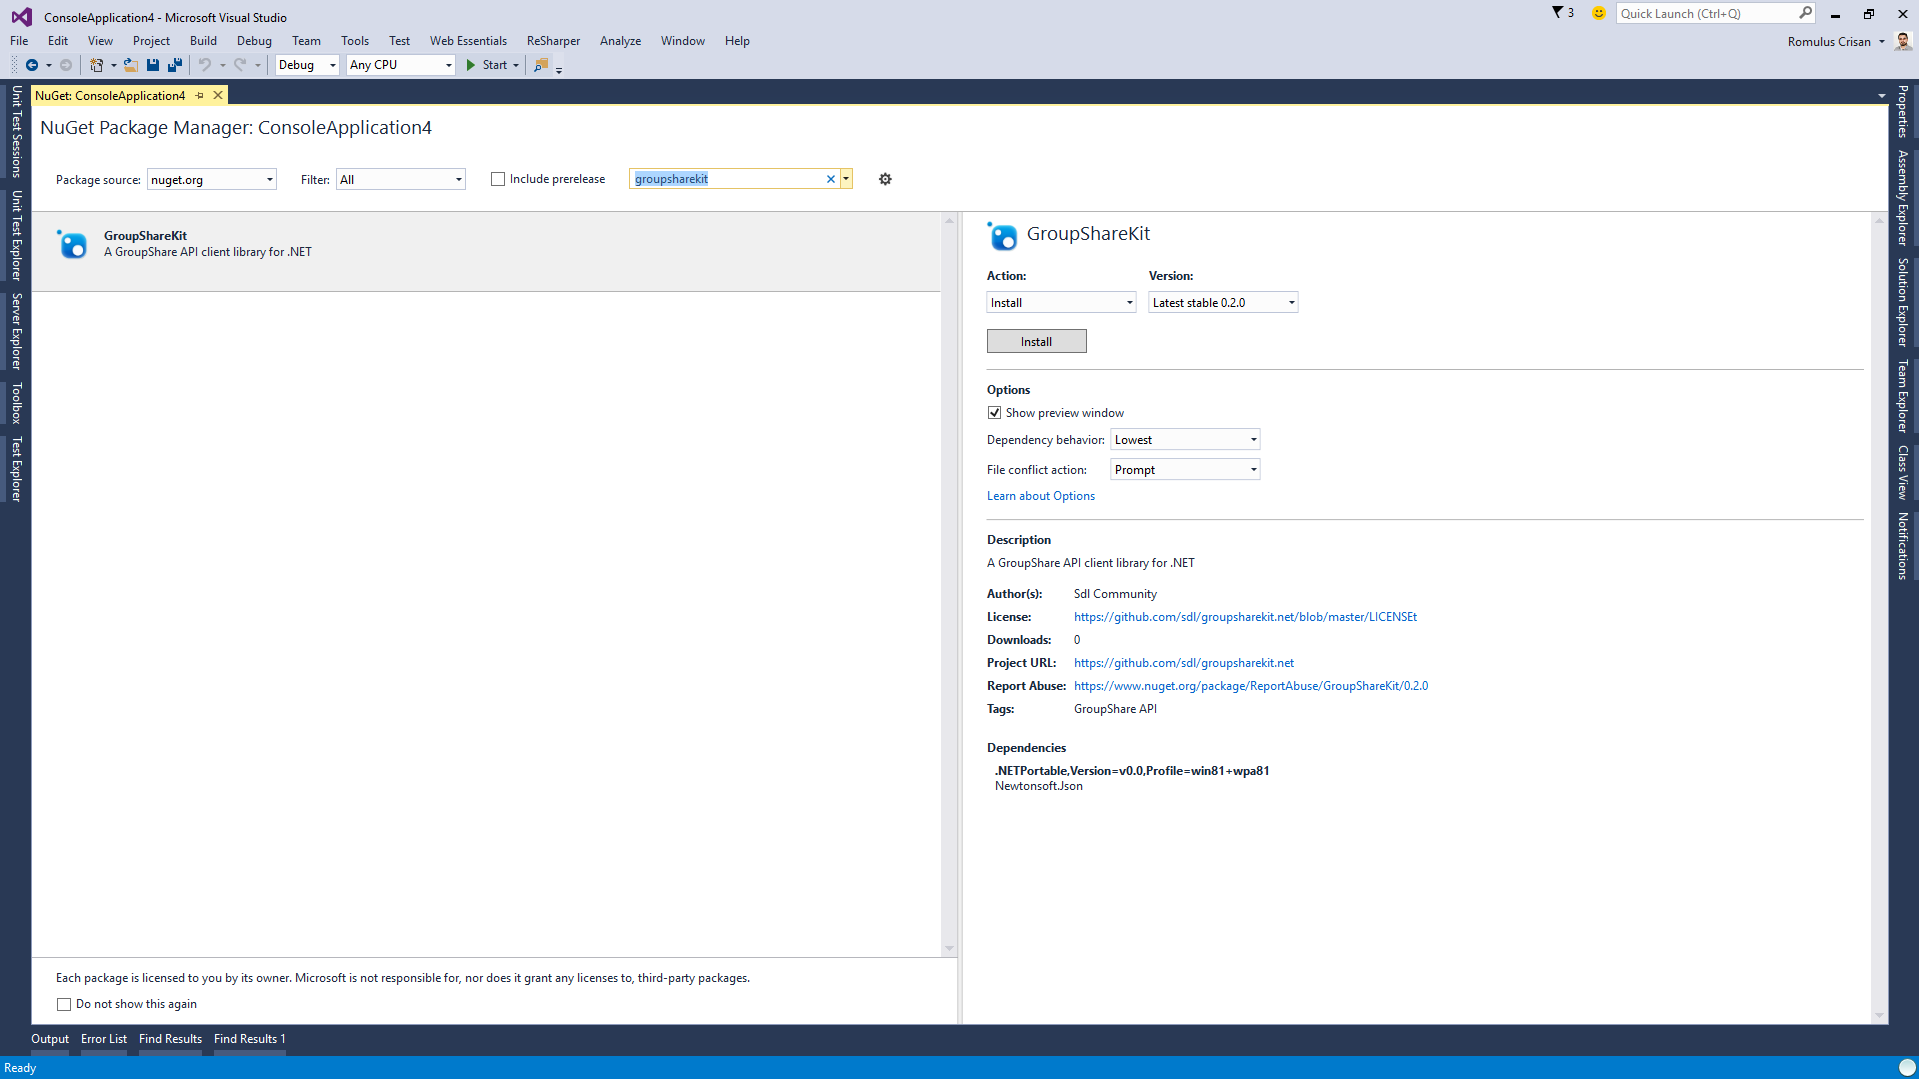The height and width of the screenshot is (1079, 1919).
Task: Open the Build menu
Action: (203, 41)
